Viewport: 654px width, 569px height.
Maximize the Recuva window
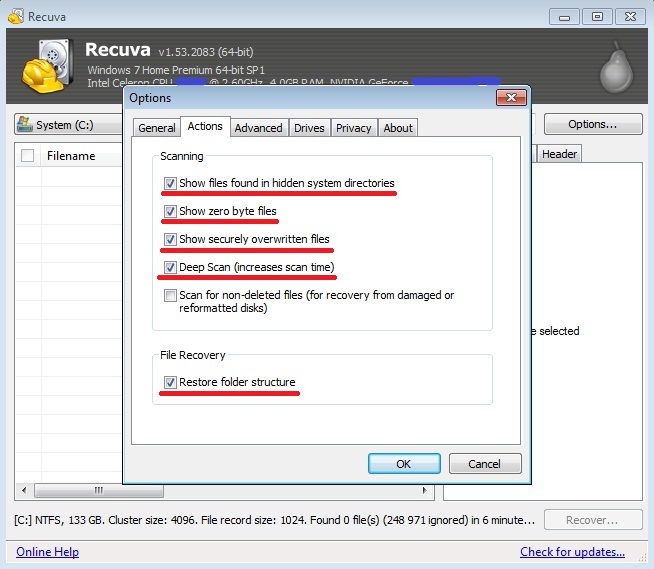597,17
